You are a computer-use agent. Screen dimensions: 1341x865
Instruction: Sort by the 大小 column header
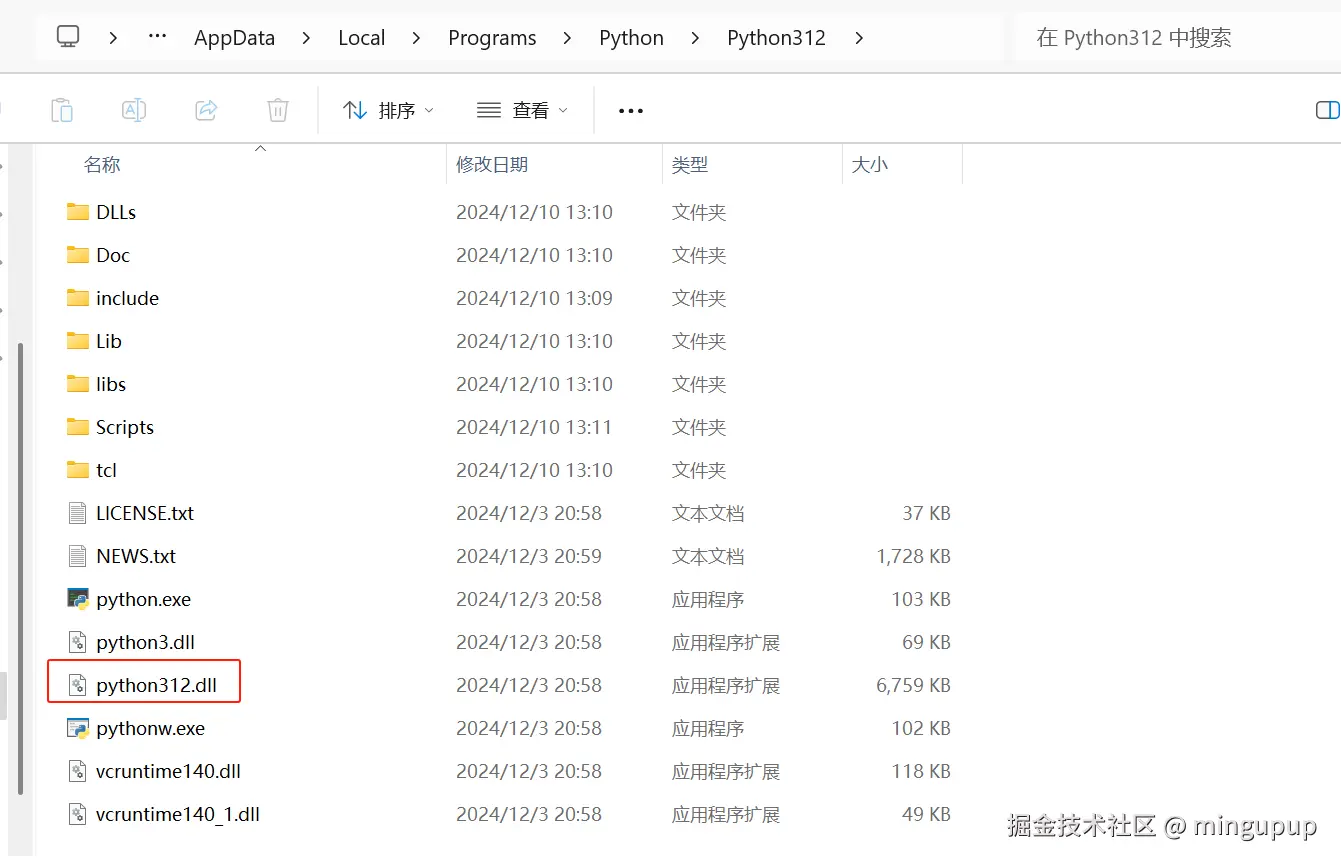pos(869,165)
